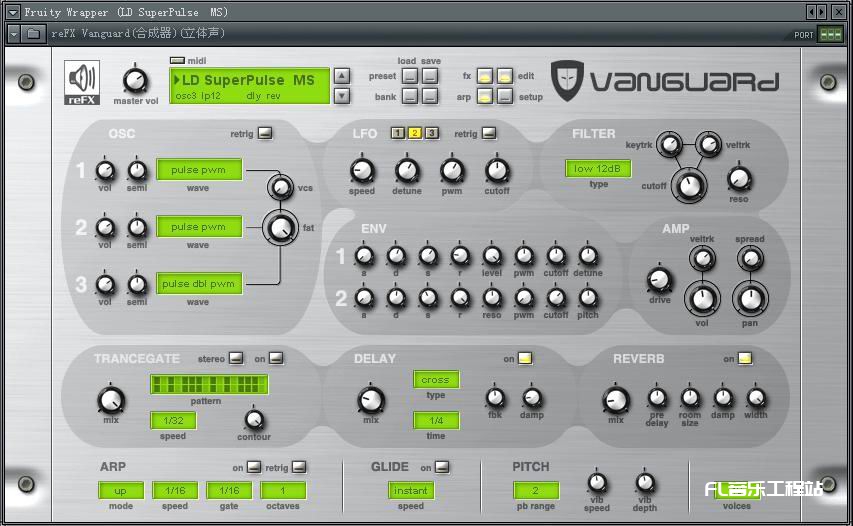Open the delay time 1/4 selector
Image resolution: width=853 pixels, height=526 pixels.
(436, 420)
